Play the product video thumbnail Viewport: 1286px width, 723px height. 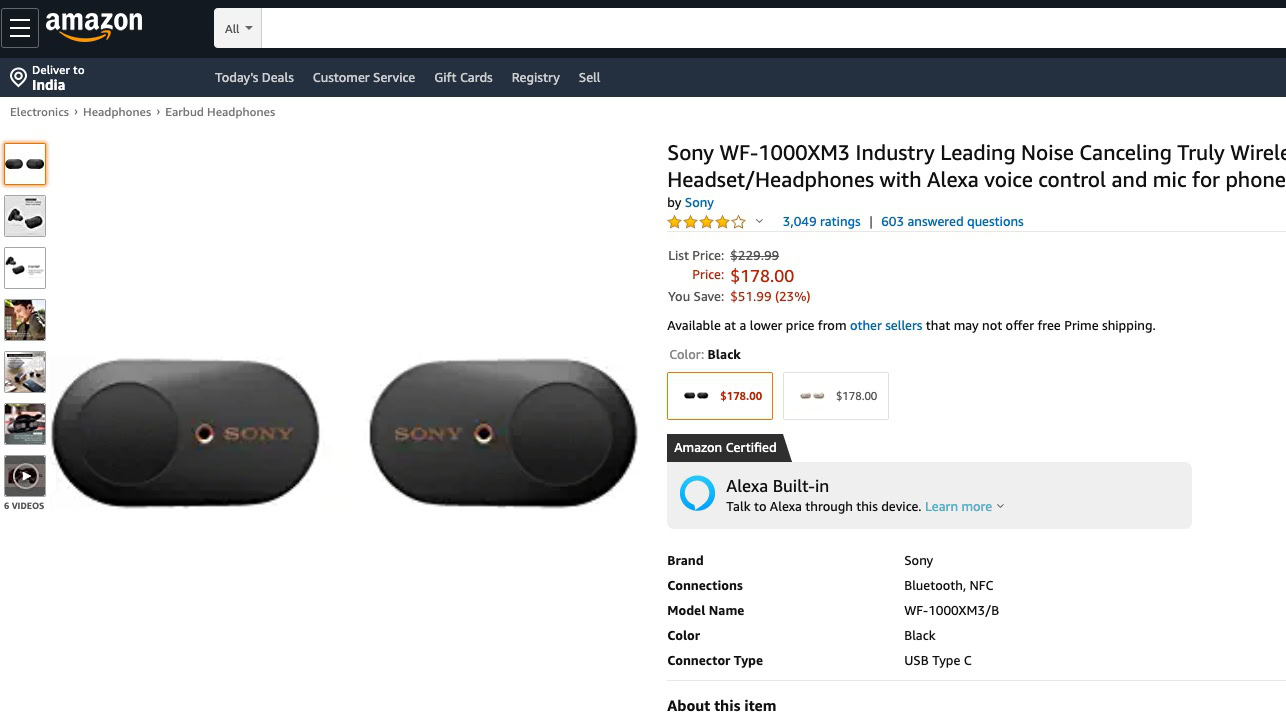tap(25, 476)
